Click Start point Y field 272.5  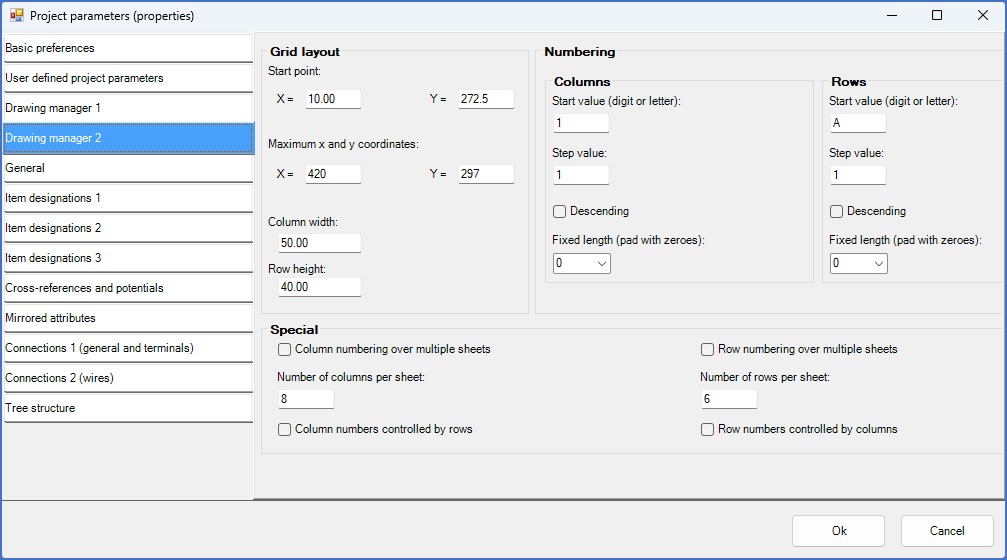(x=486, y=99)
